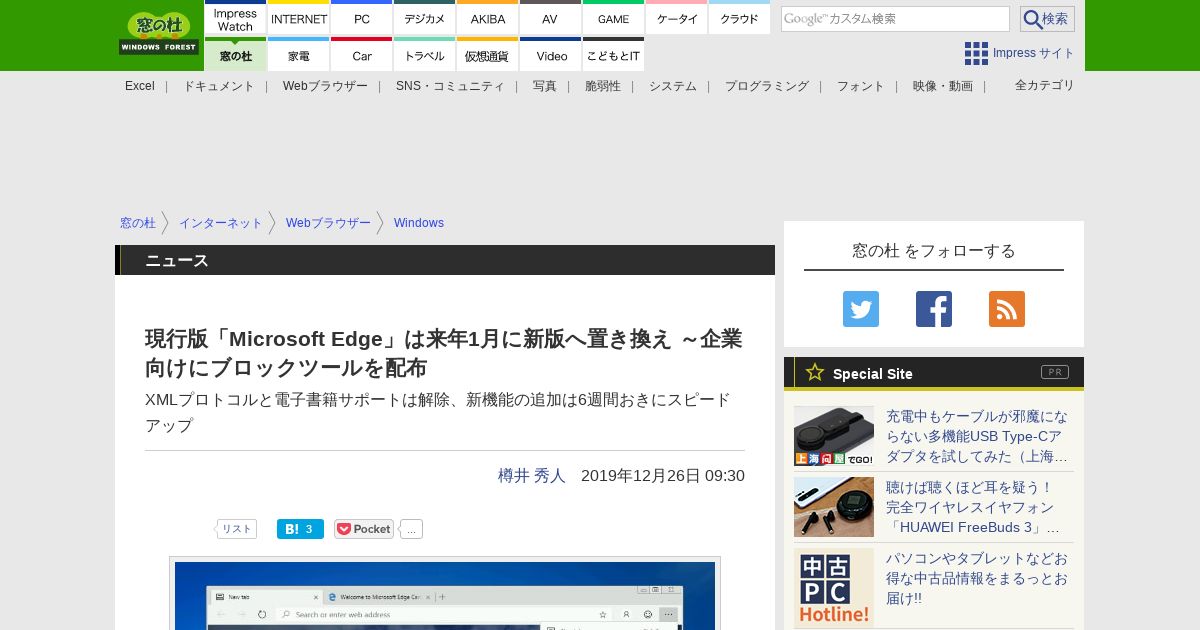Focus the Google カスタム検索 input field

pyautogui.click(x=895, y=19)
